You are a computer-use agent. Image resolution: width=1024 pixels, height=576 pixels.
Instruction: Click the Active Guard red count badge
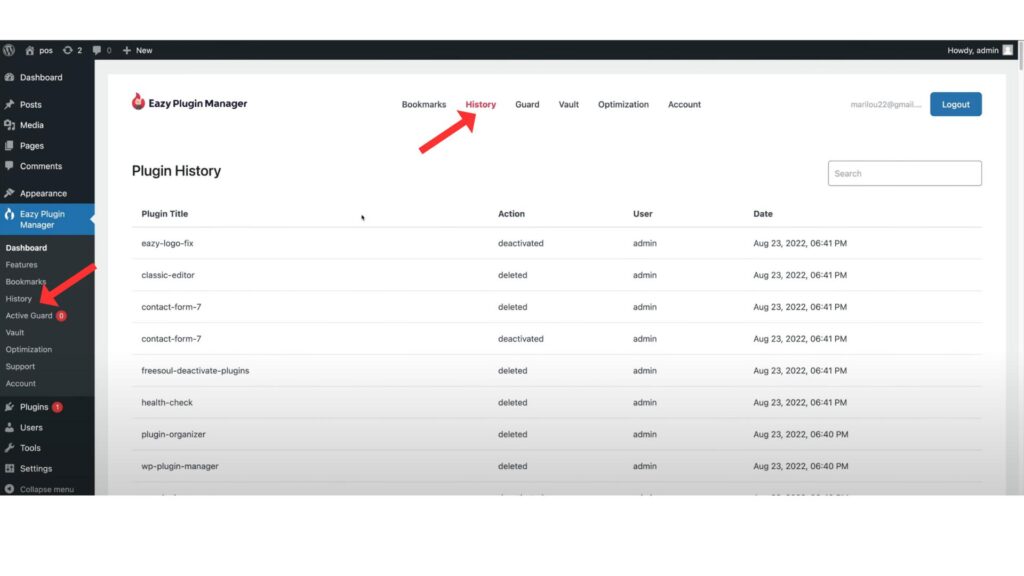click(61, 315)
